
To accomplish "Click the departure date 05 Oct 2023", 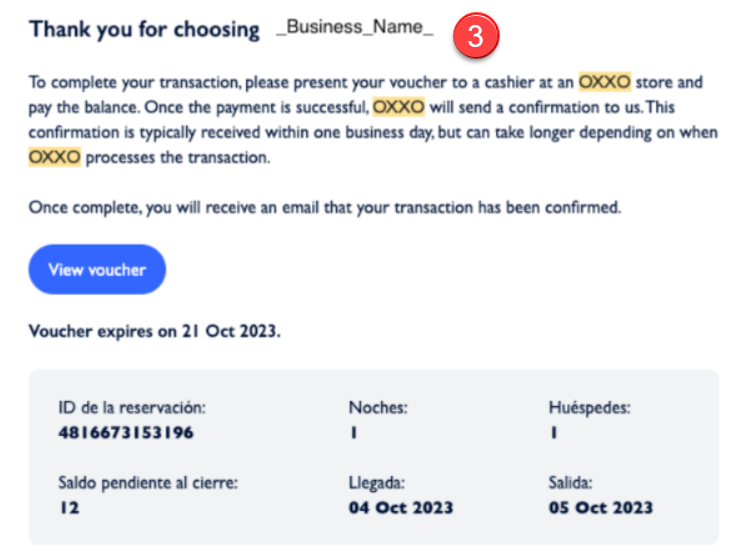I will coord(601,507).
